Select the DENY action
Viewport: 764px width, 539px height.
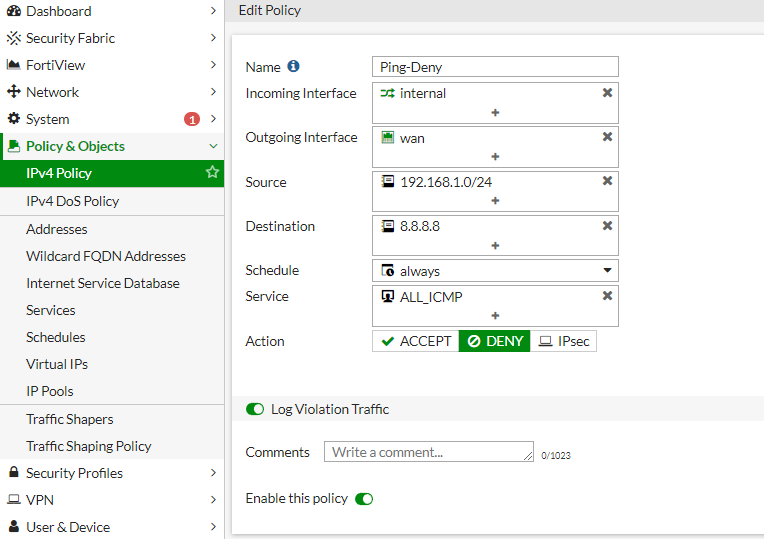[495, 341]
